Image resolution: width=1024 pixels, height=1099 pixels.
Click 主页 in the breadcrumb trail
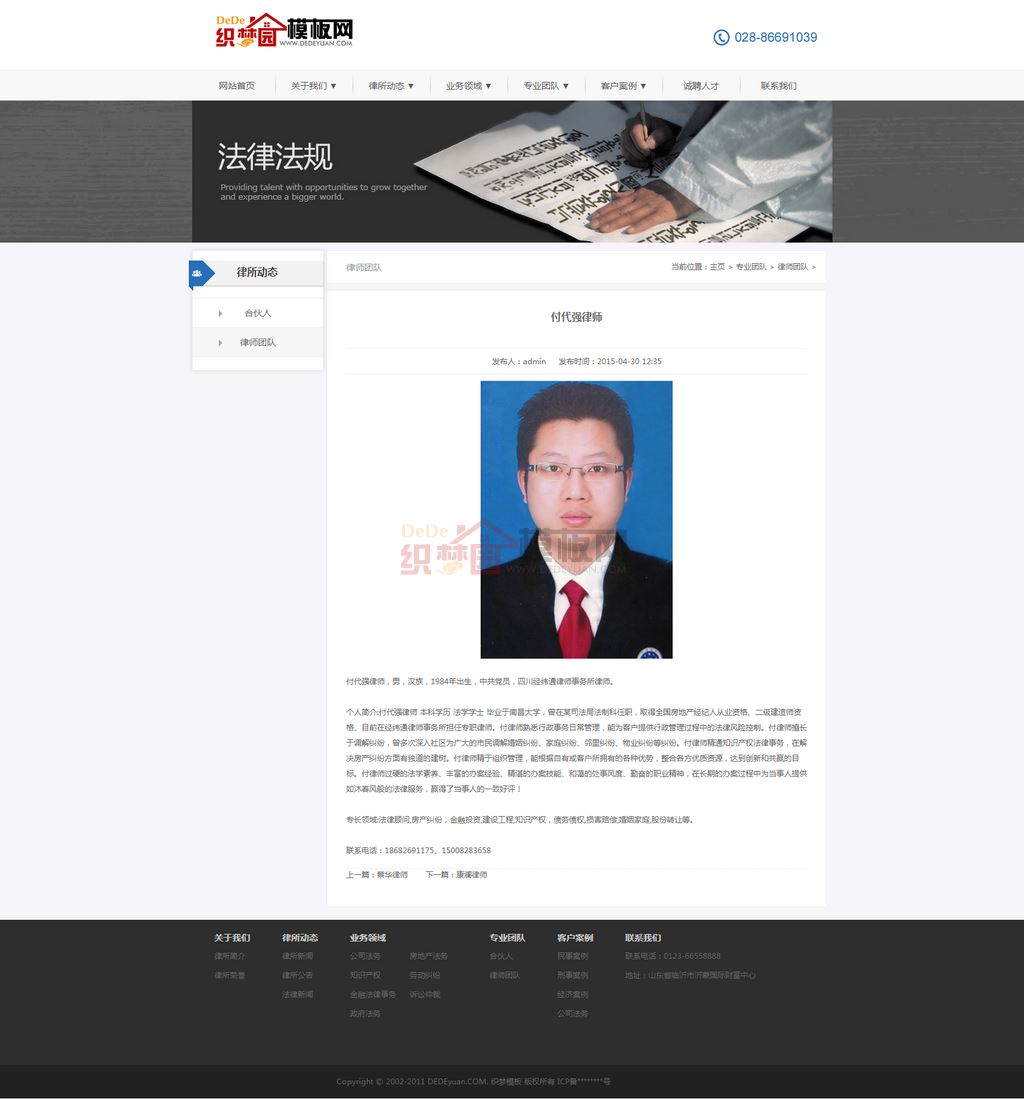click(717, 267)
